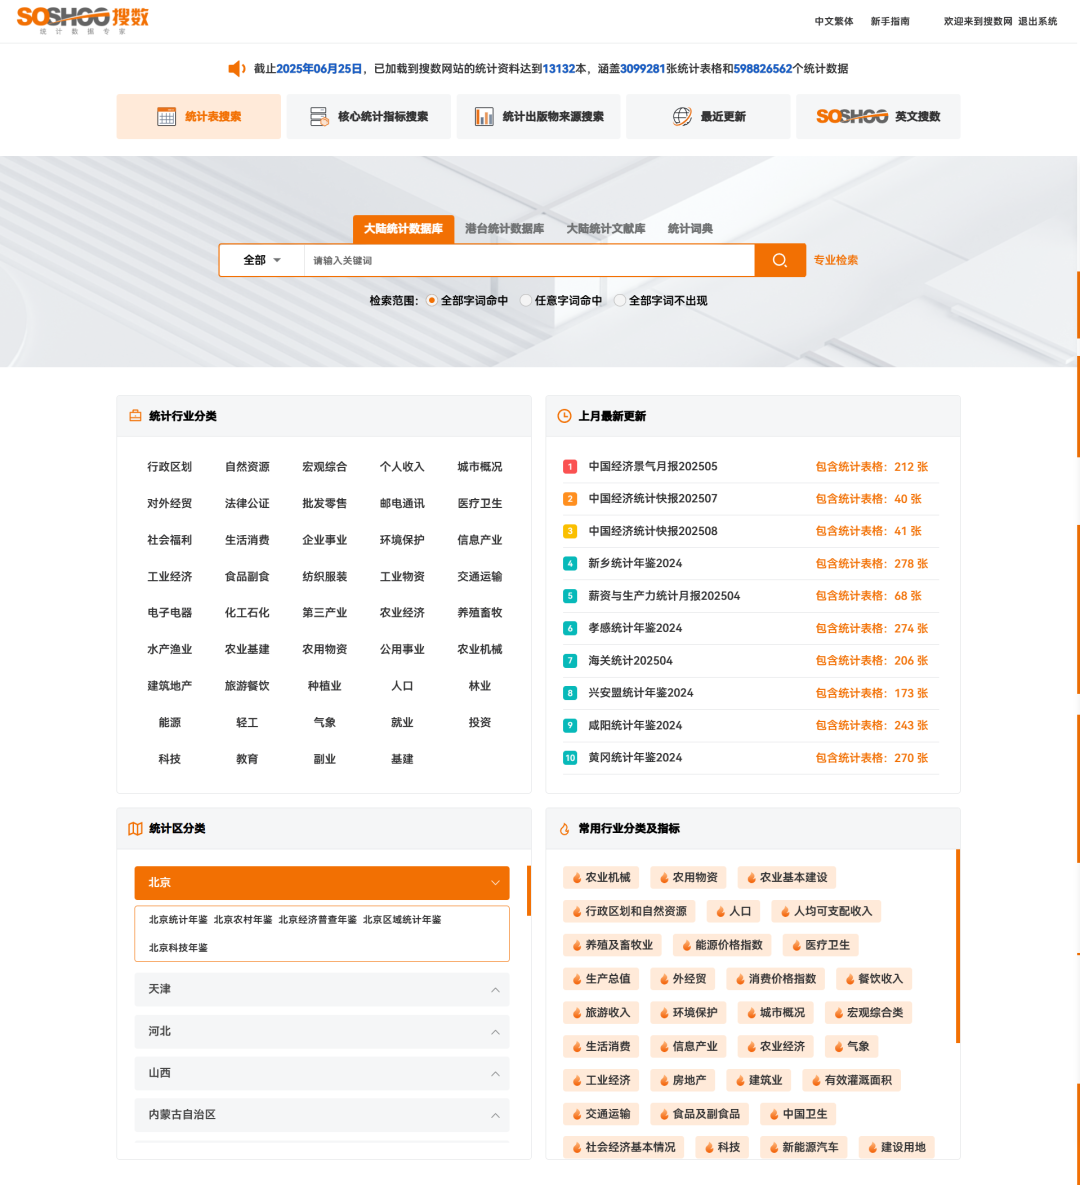The width and height of the screenshot is (1080, 1185).
Task: Click the publication source bar chart icon
Action: (484, 117)
